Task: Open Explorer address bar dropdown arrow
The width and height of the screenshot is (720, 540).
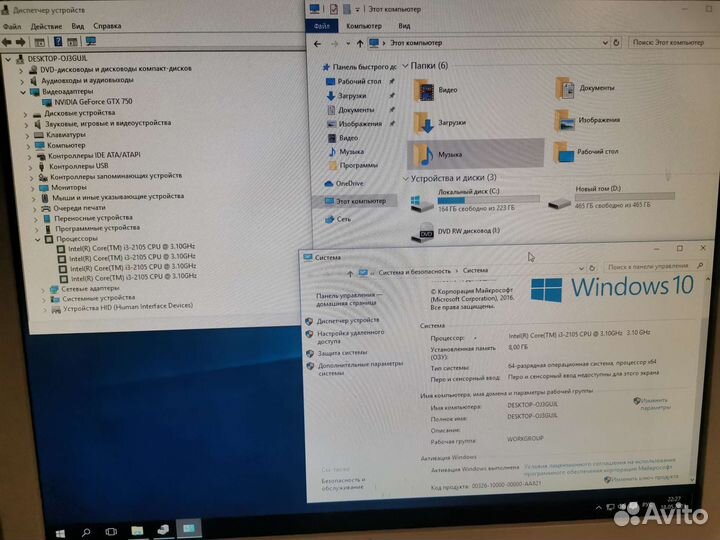Action: (x=605, y=43)
